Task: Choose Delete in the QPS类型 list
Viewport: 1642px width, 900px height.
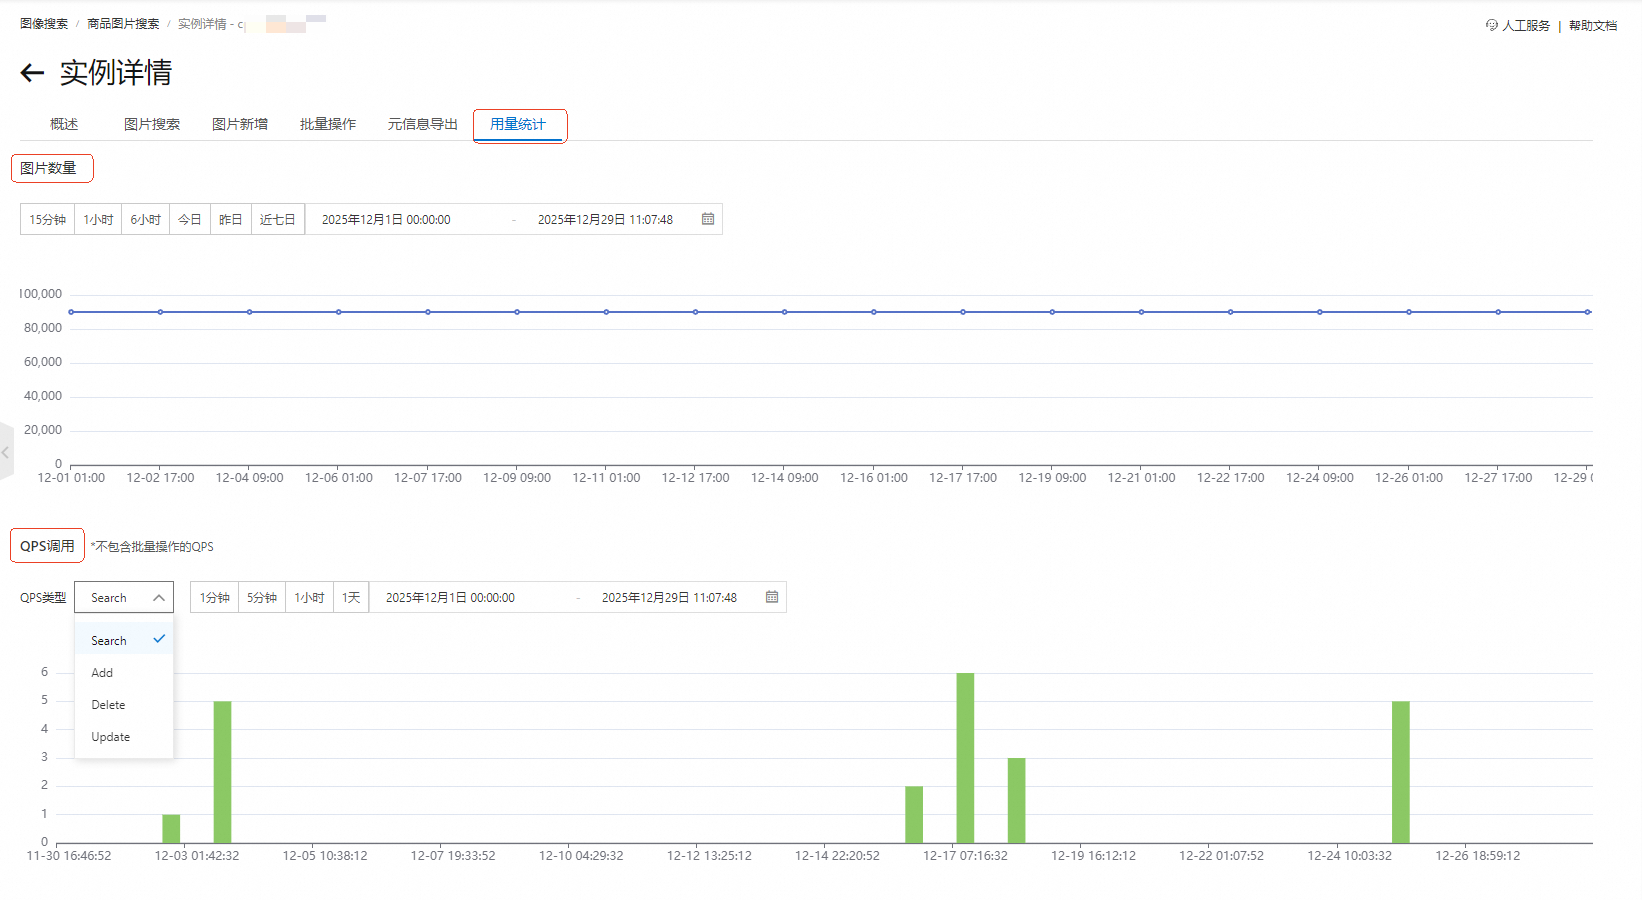Action: [124, 705]
